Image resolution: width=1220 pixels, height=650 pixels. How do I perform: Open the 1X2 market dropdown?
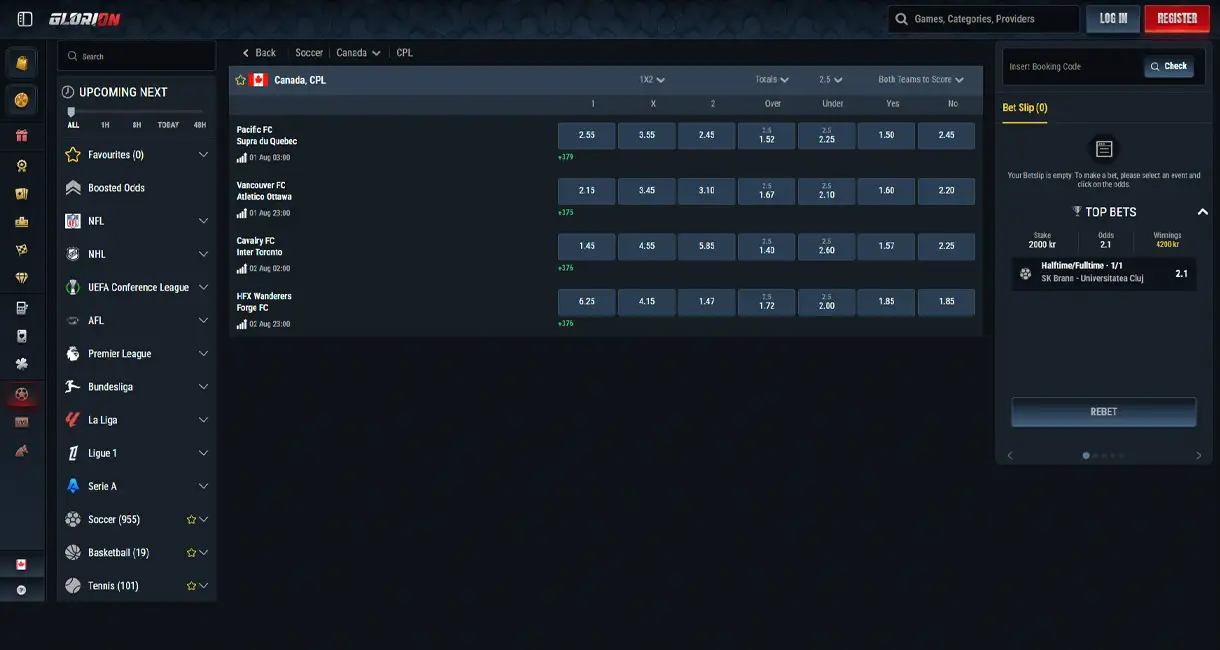coord(652,80)
